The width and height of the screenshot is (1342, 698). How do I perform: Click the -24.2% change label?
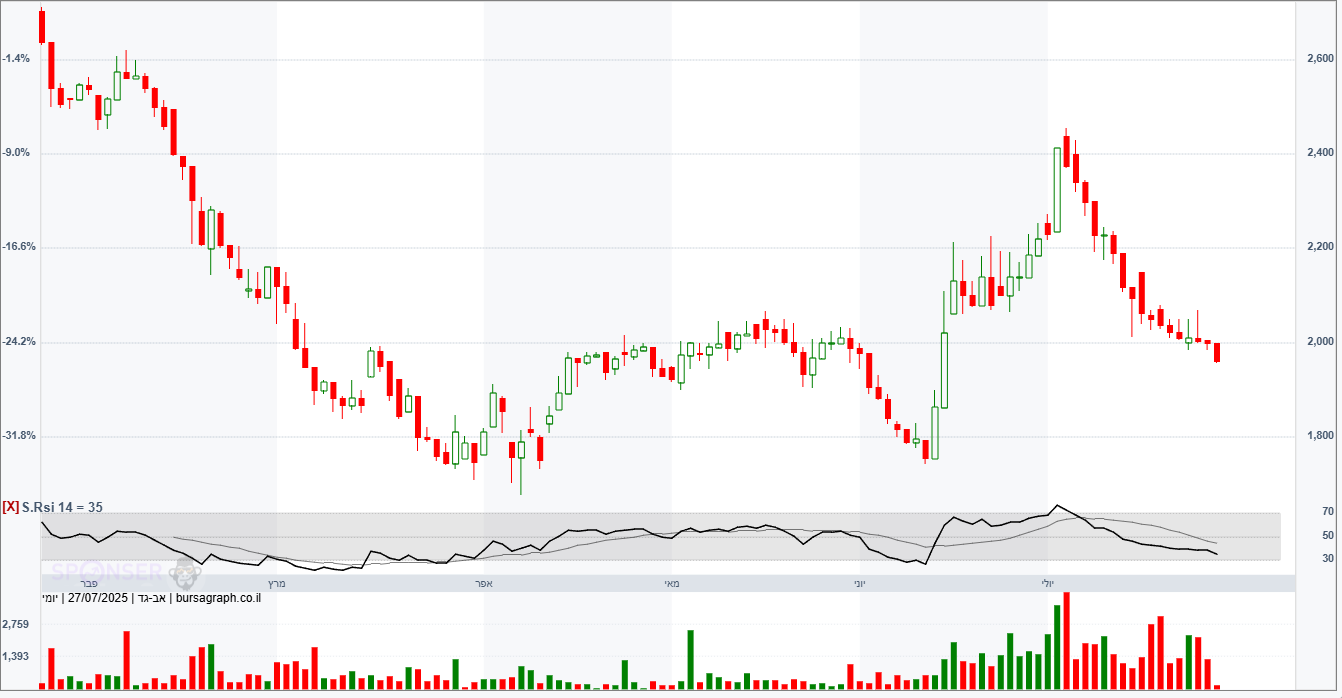pos(19,342)
